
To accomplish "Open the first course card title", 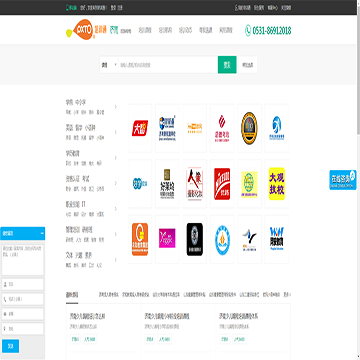I will coord(88,316).
